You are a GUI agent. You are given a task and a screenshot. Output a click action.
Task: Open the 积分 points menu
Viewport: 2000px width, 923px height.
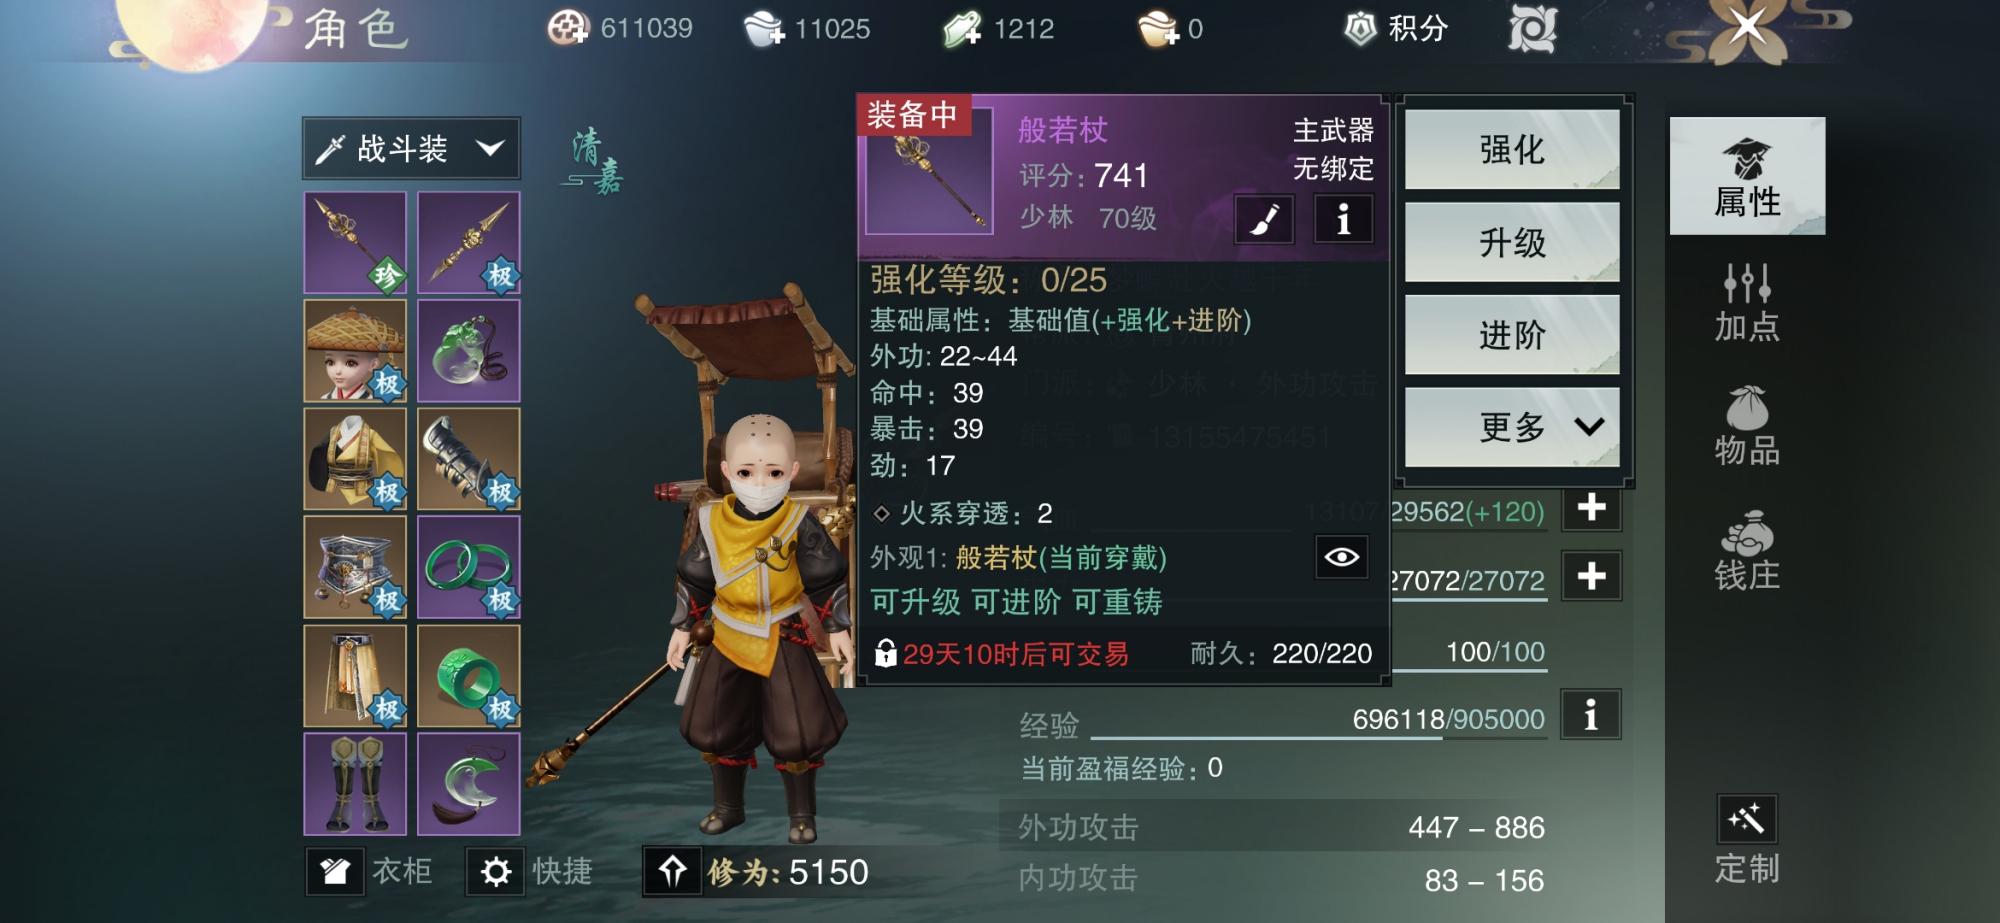[1397, 28]
